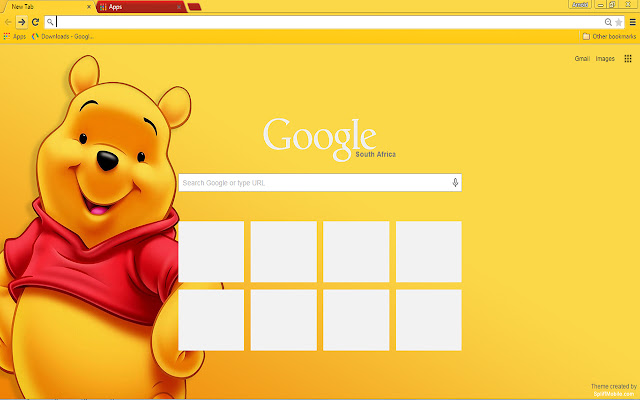
Task: Expand the Other bookmarks folder
Action: coord(609,36)
